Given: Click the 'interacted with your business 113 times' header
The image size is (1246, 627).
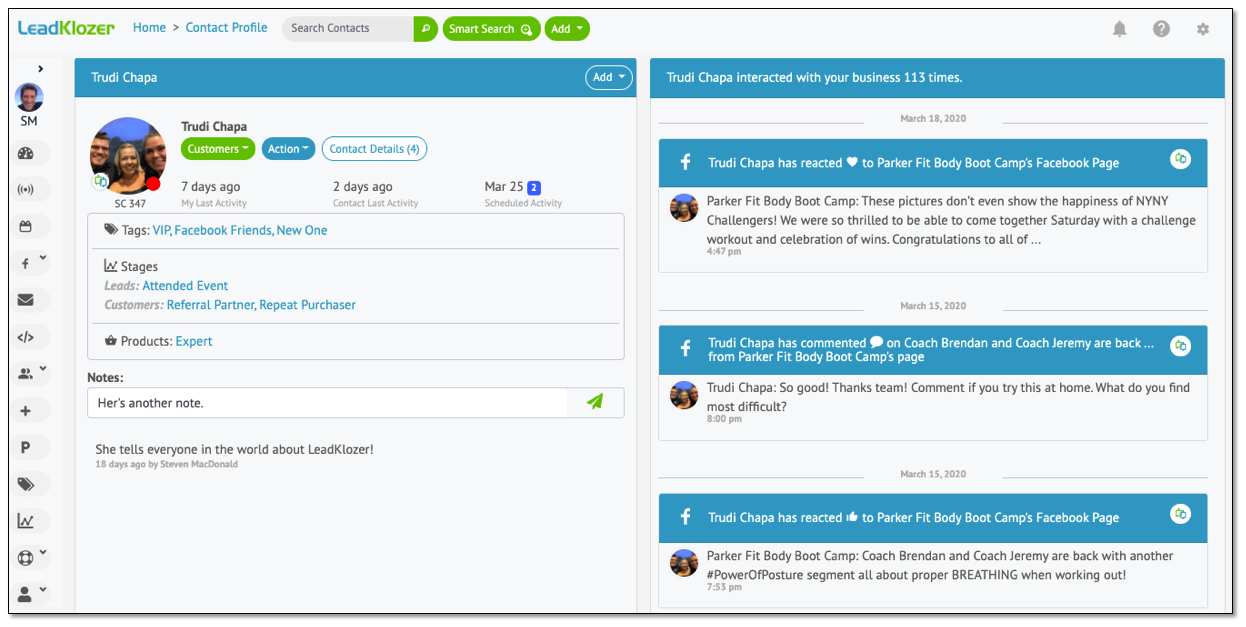Looking at the screenshot, I should [x=937, y=77].
